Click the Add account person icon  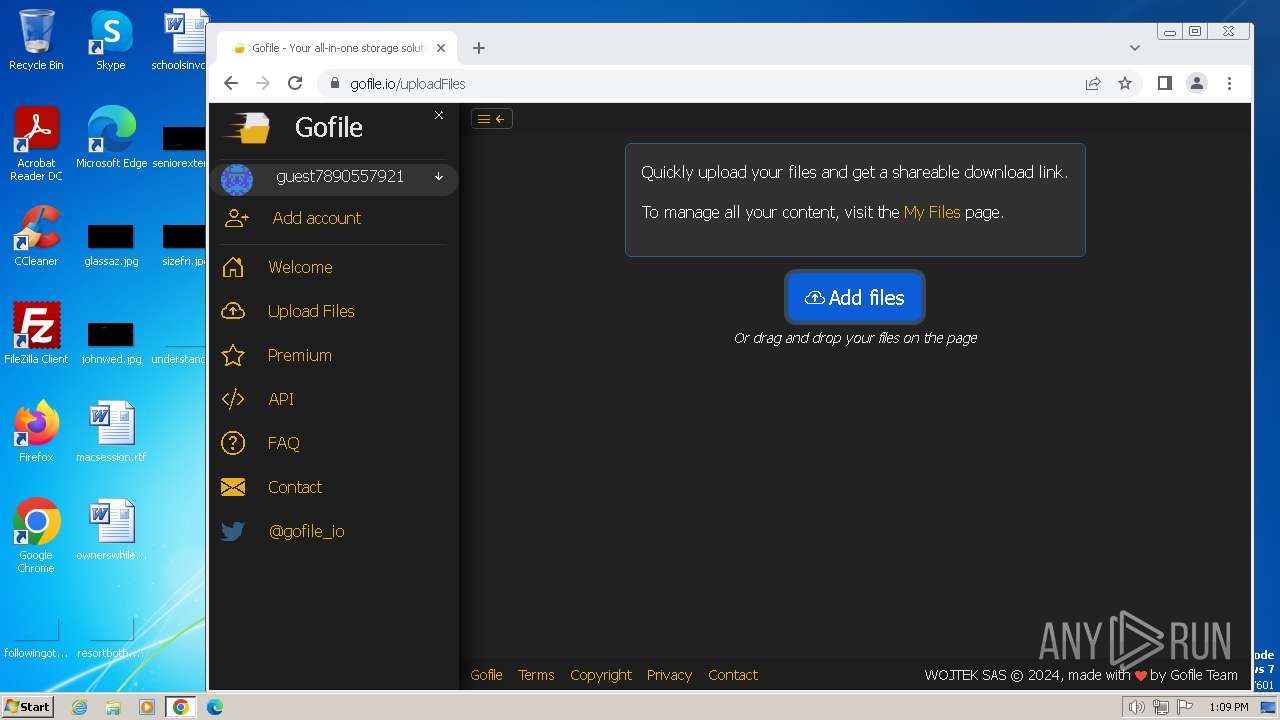pyautogui.click(x=237, y=218)
